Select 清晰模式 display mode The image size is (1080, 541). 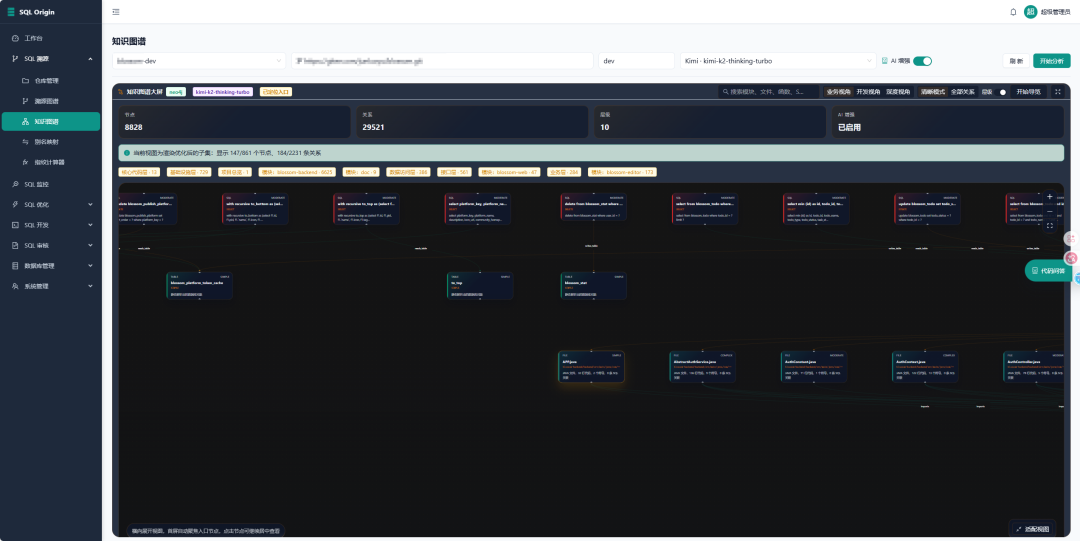pos(933,91)
